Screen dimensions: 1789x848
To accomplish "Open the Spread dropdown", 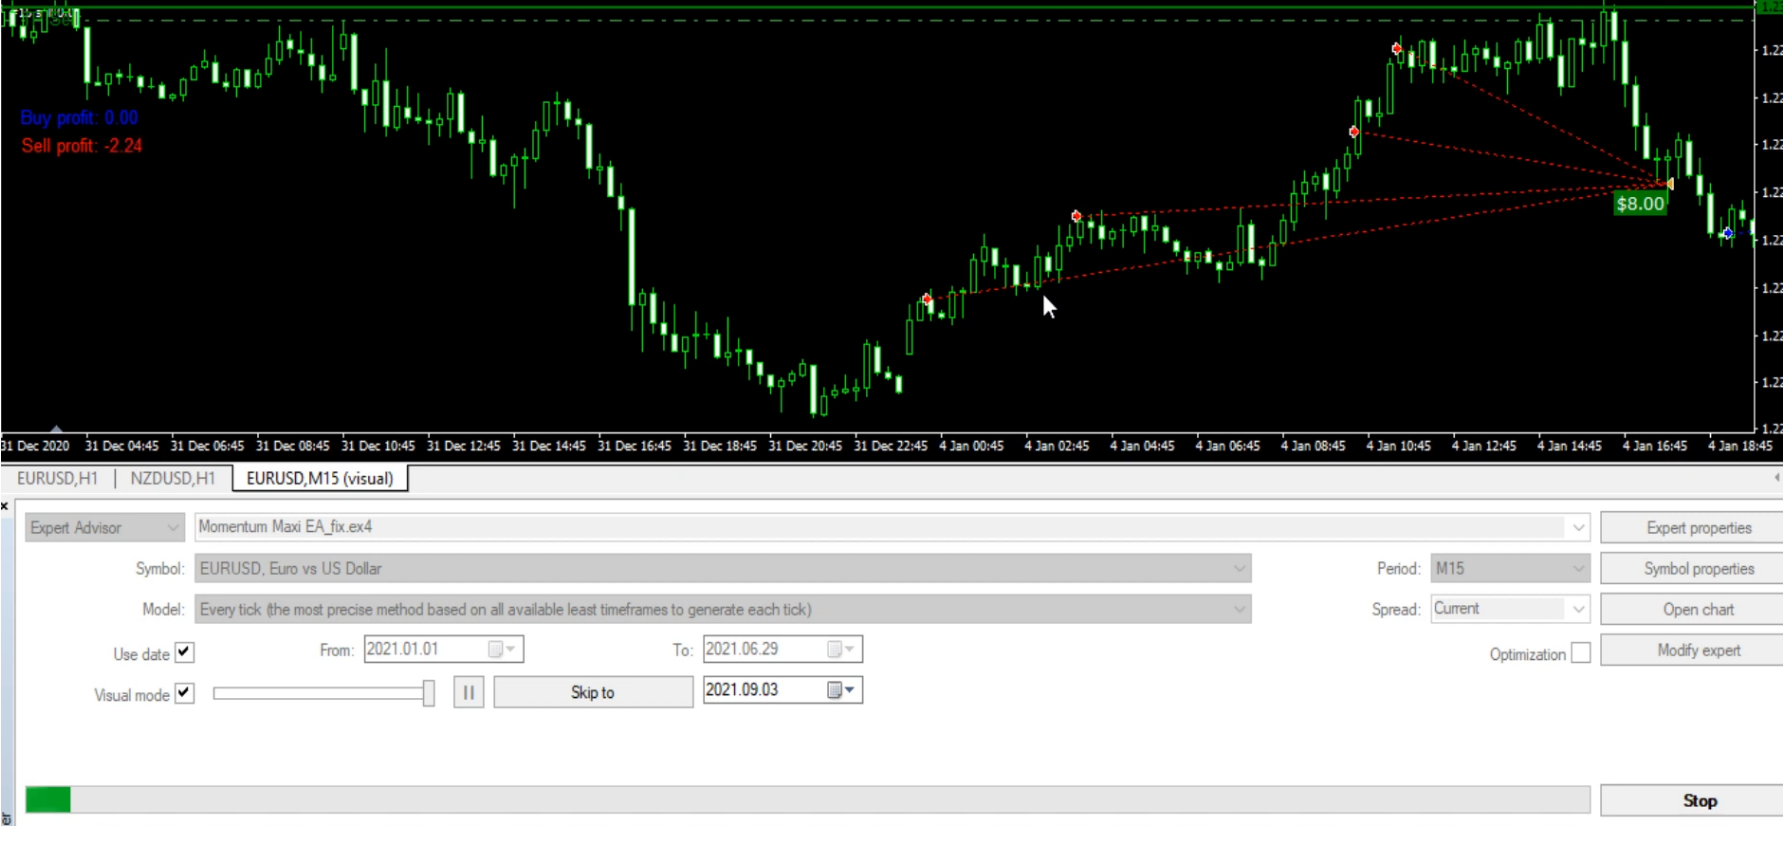I will tap(1577, 609).
